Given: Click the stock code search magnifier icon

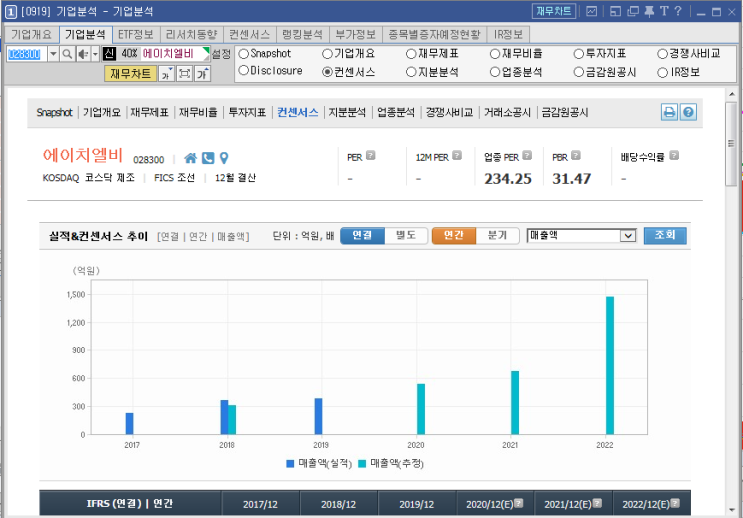Looking at the screenshot, I should tap(67, 54).
